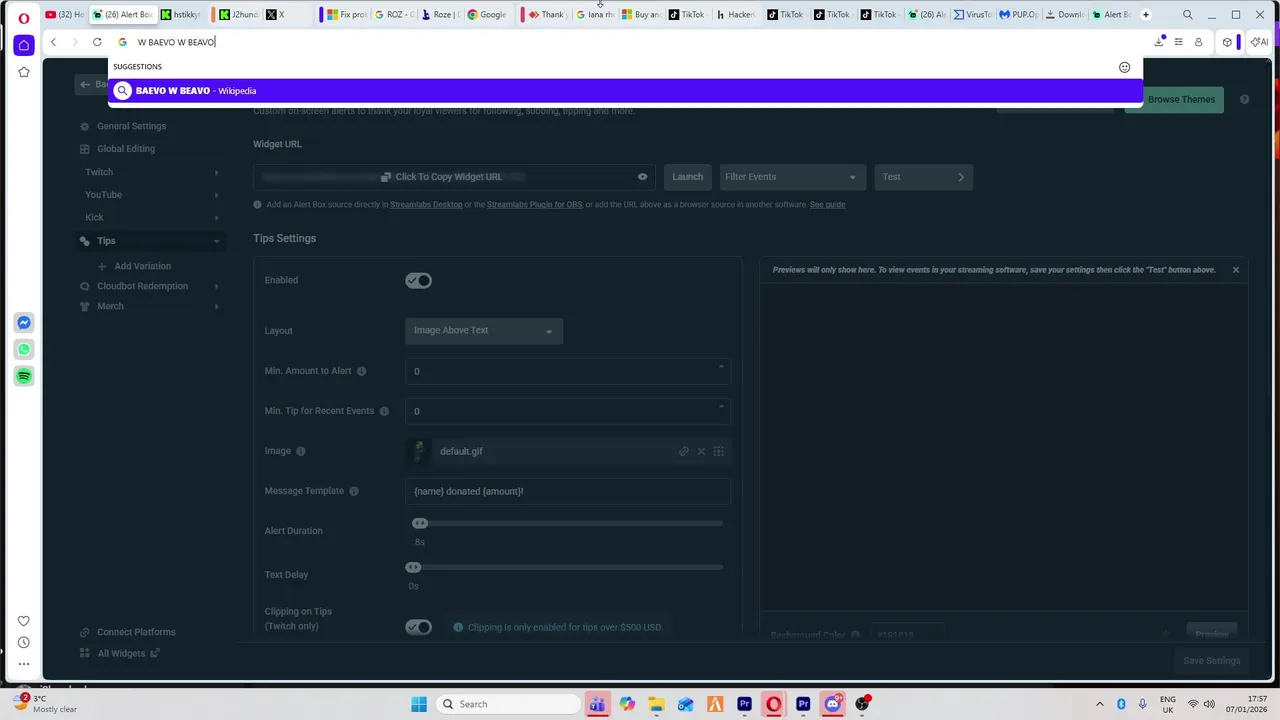Remove default.gif with the X icon
The image size is (1280, 720).
(x=701, y=451)
